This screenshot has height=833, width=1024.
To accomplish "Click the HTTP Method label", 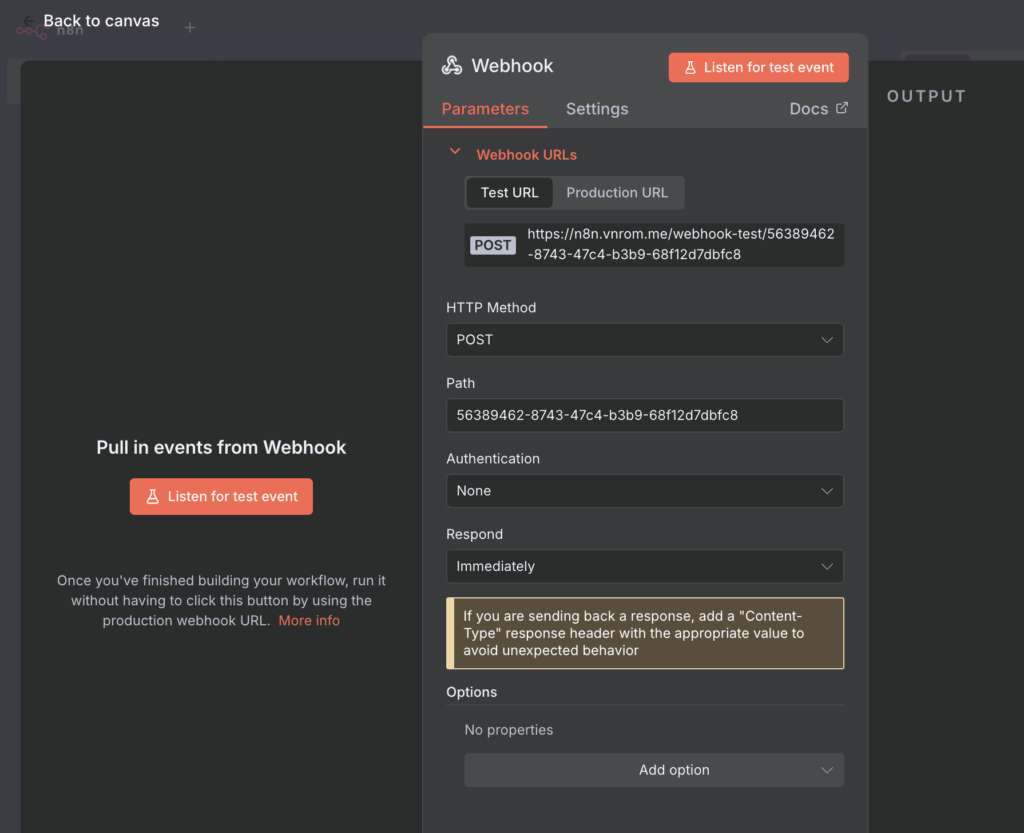I will [491, 307].
